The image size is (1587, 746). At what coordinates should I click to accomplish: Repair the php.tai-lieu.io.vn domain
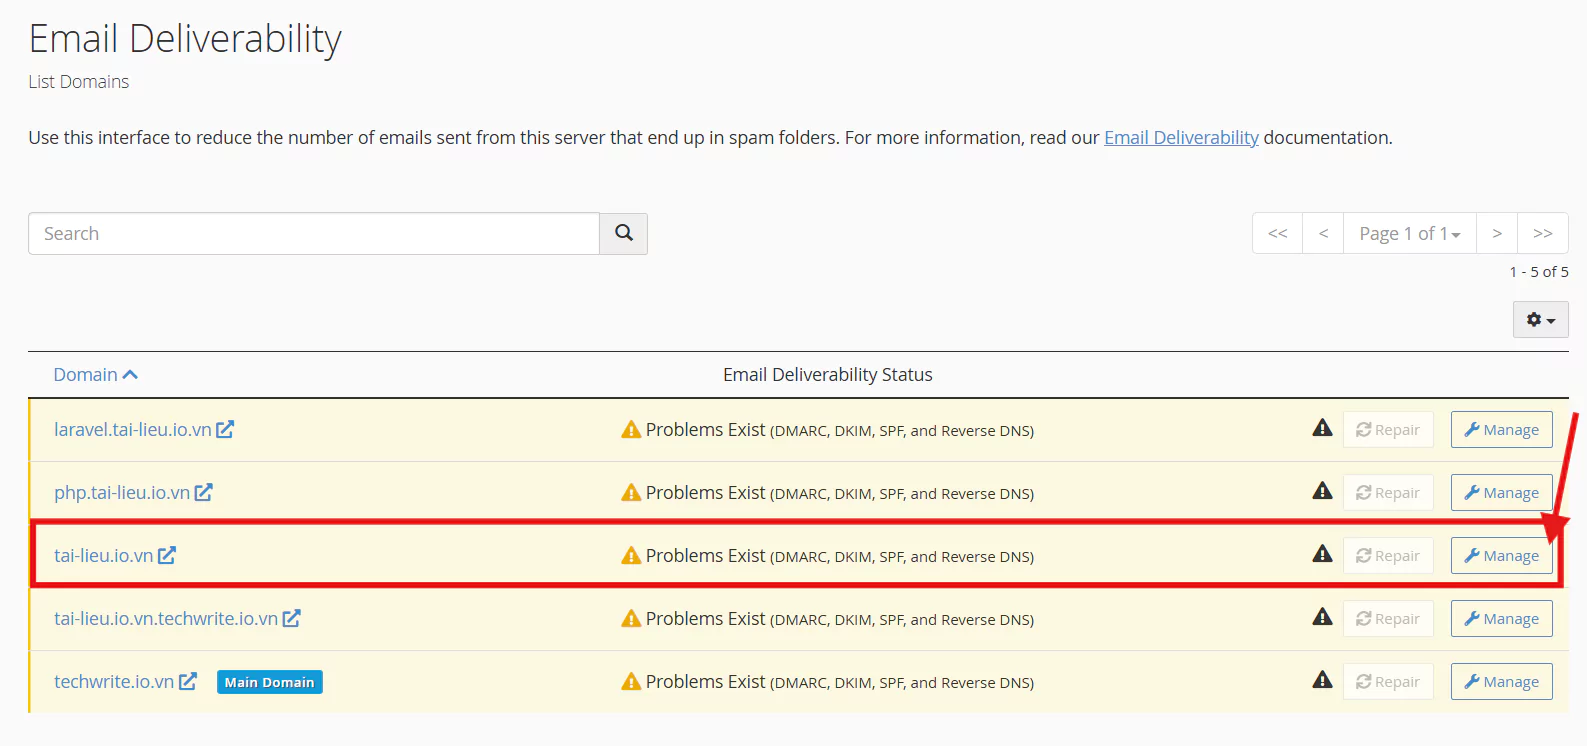point(1388,492)
